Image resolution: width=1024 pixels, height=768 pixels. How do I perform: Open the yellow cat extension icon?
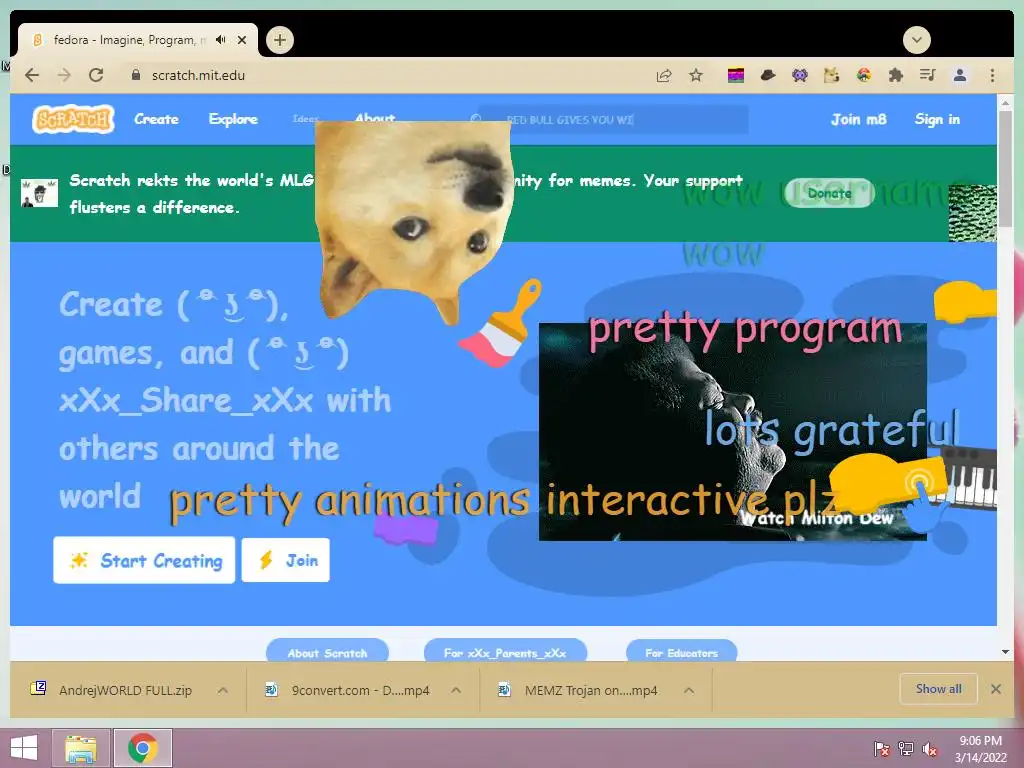(x=831, y=76)
